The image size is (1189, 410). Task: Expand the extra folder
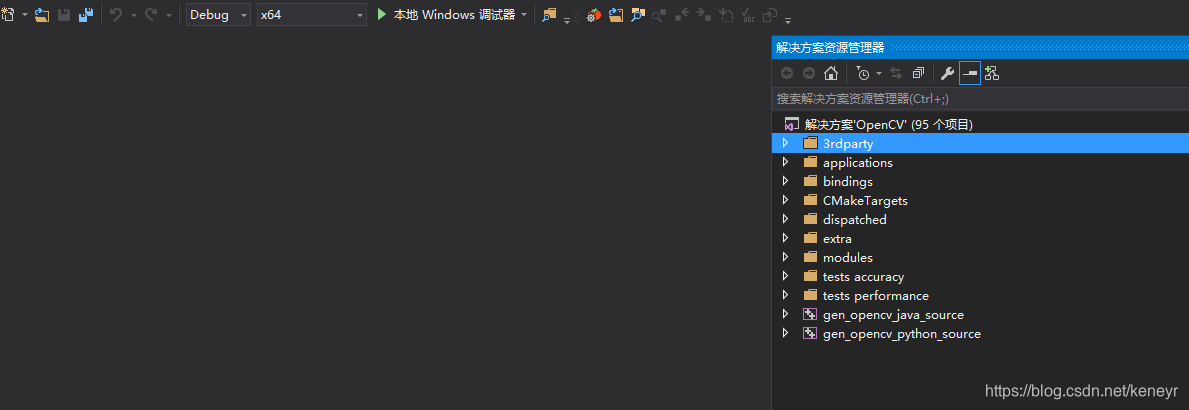[x=786, y=238]
